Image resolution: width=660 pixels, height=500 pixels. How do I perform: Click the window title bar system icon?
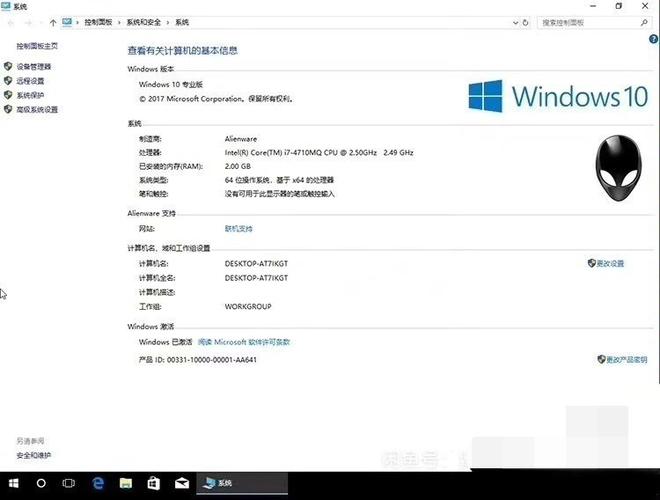click(x=6, y=6)
